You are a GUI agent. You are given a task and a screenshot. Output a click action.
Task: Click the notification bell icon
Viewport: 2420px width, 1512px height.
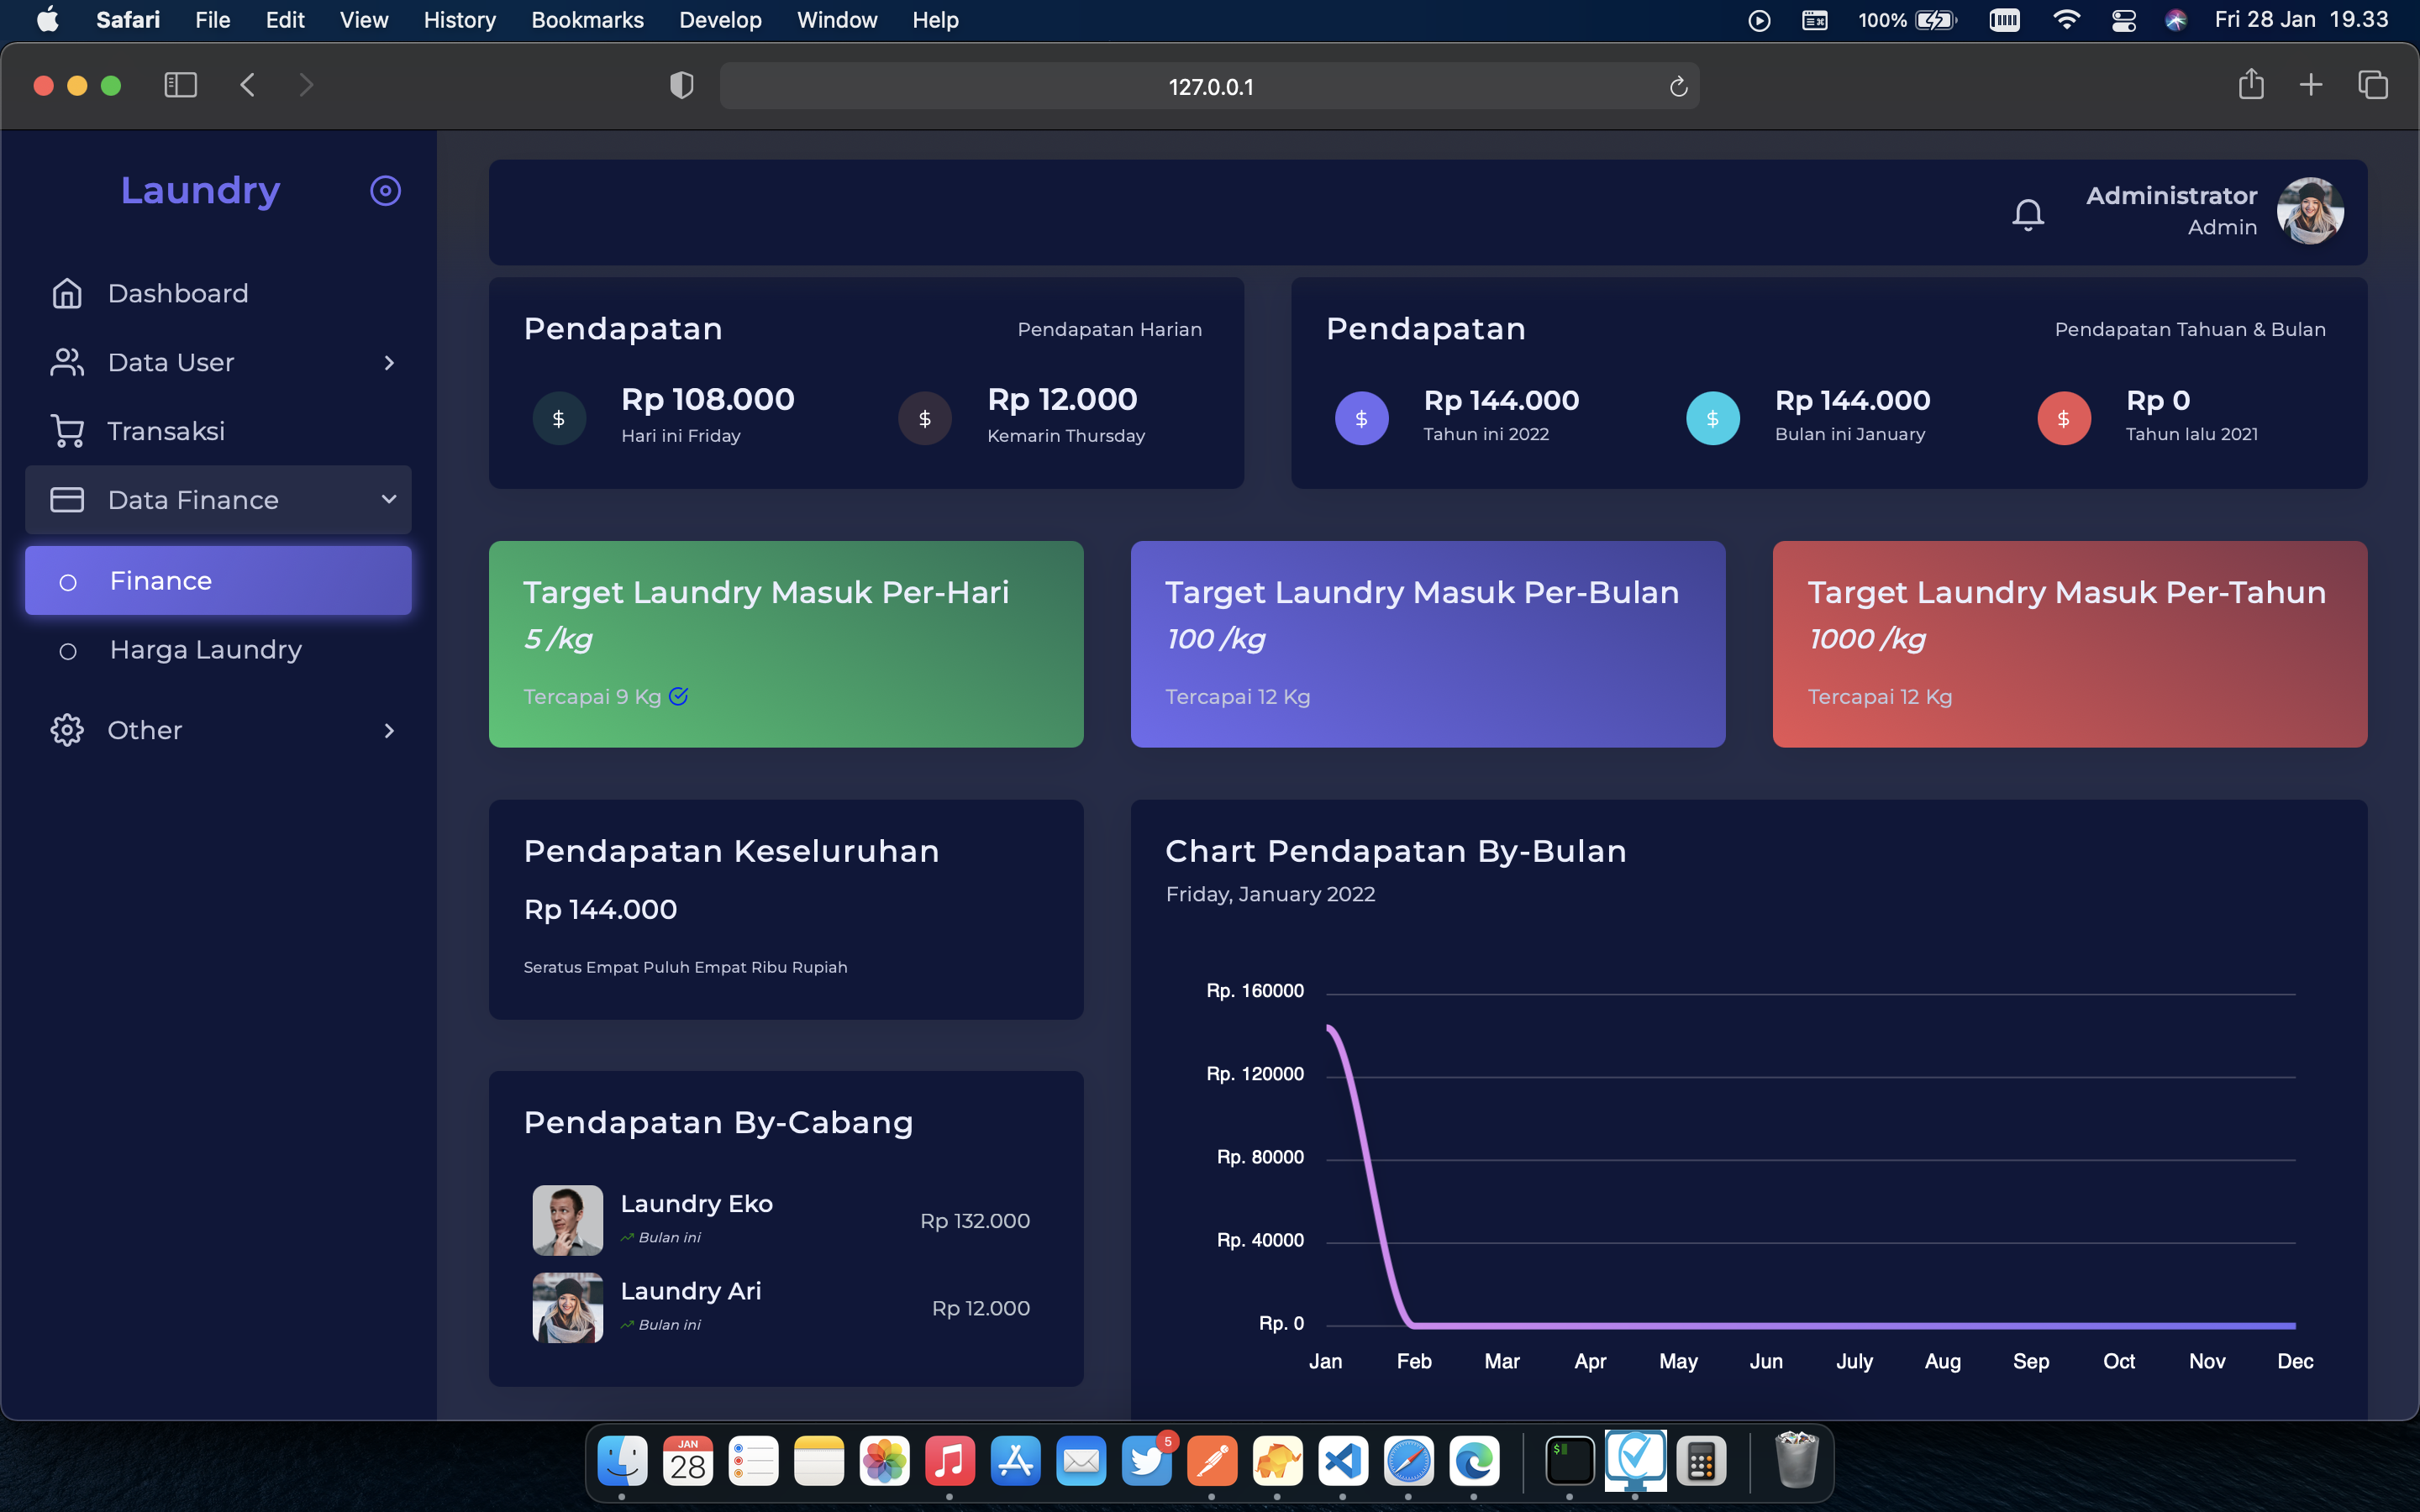point(2027,213)
